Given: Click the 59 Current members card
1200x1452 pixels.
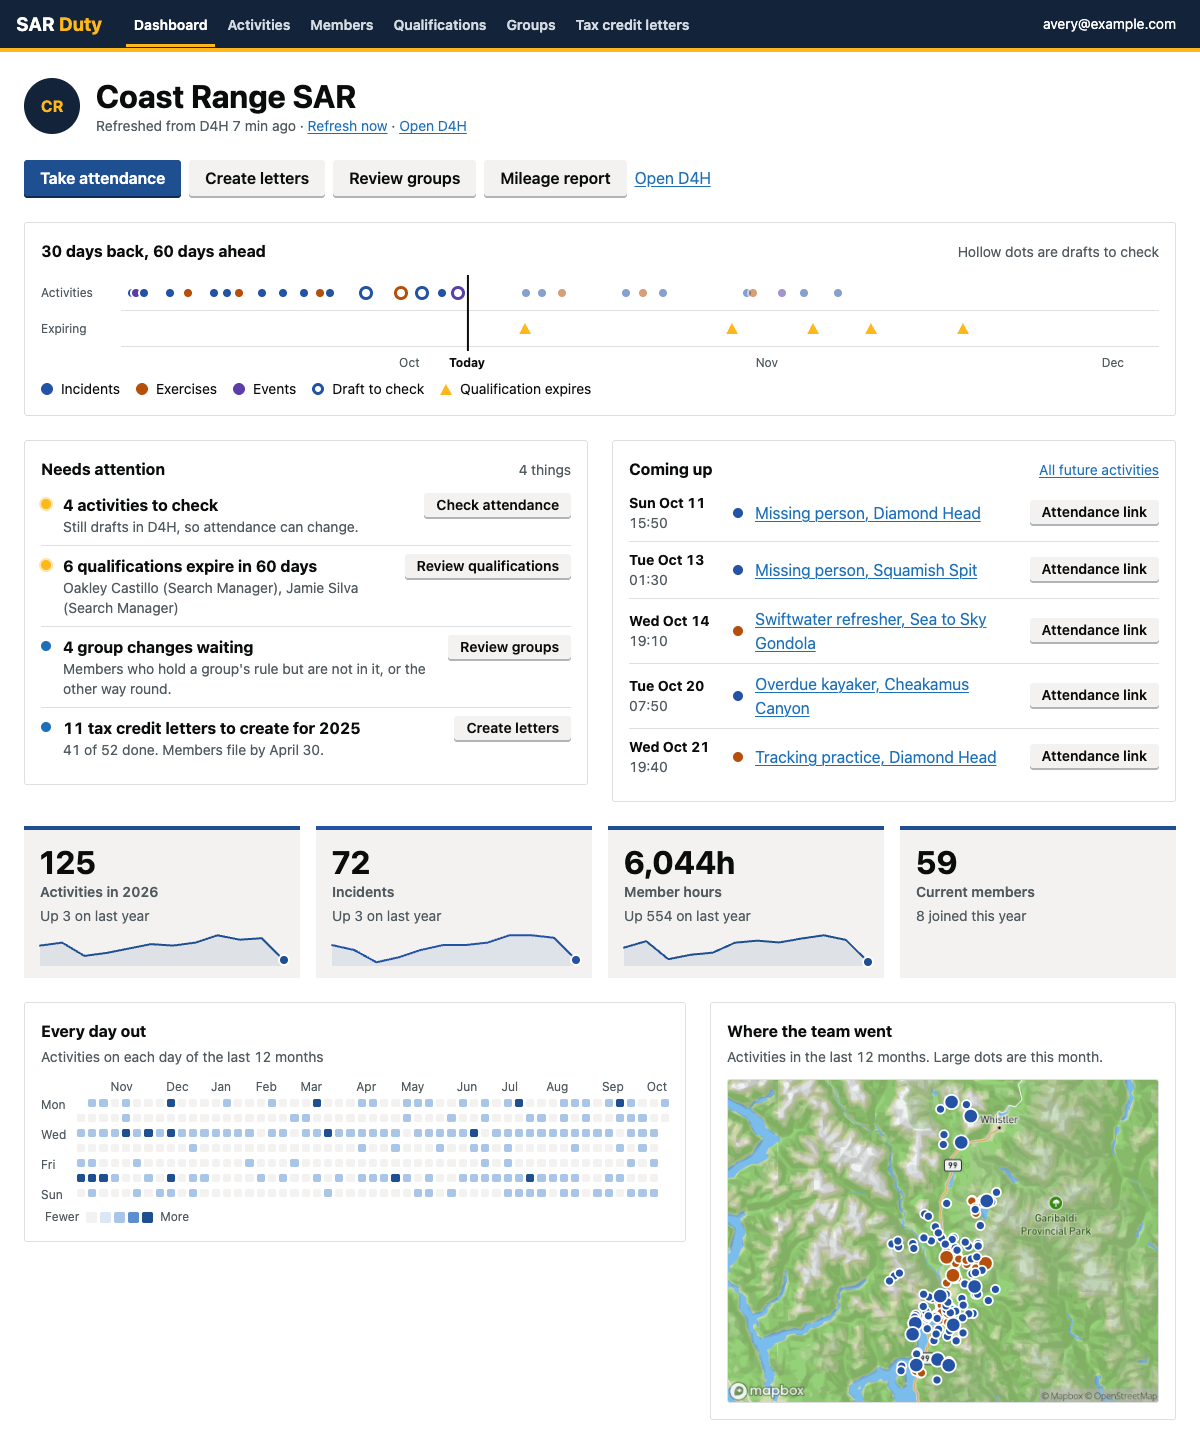Looking at the screenshot, I should [1038, 902].
